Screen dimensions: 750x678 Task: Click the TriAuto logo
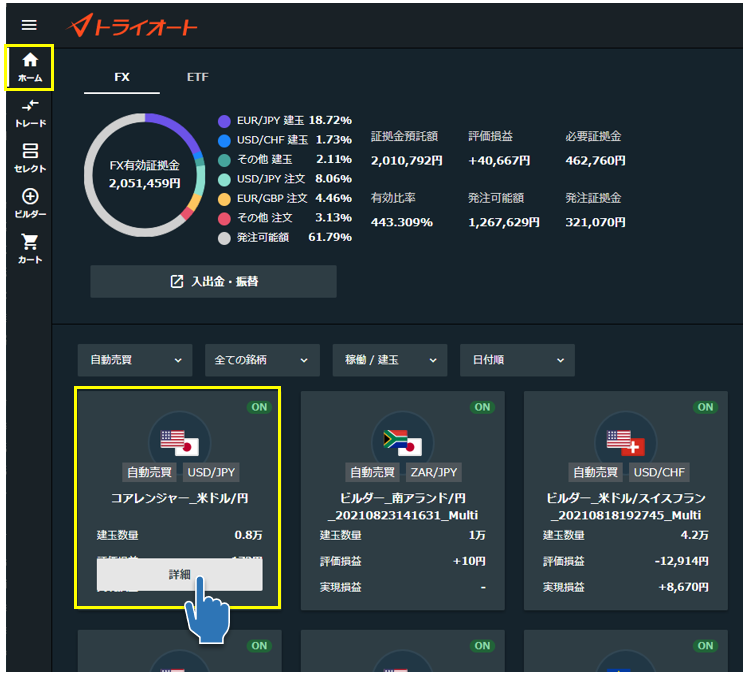tap(132, 25)
